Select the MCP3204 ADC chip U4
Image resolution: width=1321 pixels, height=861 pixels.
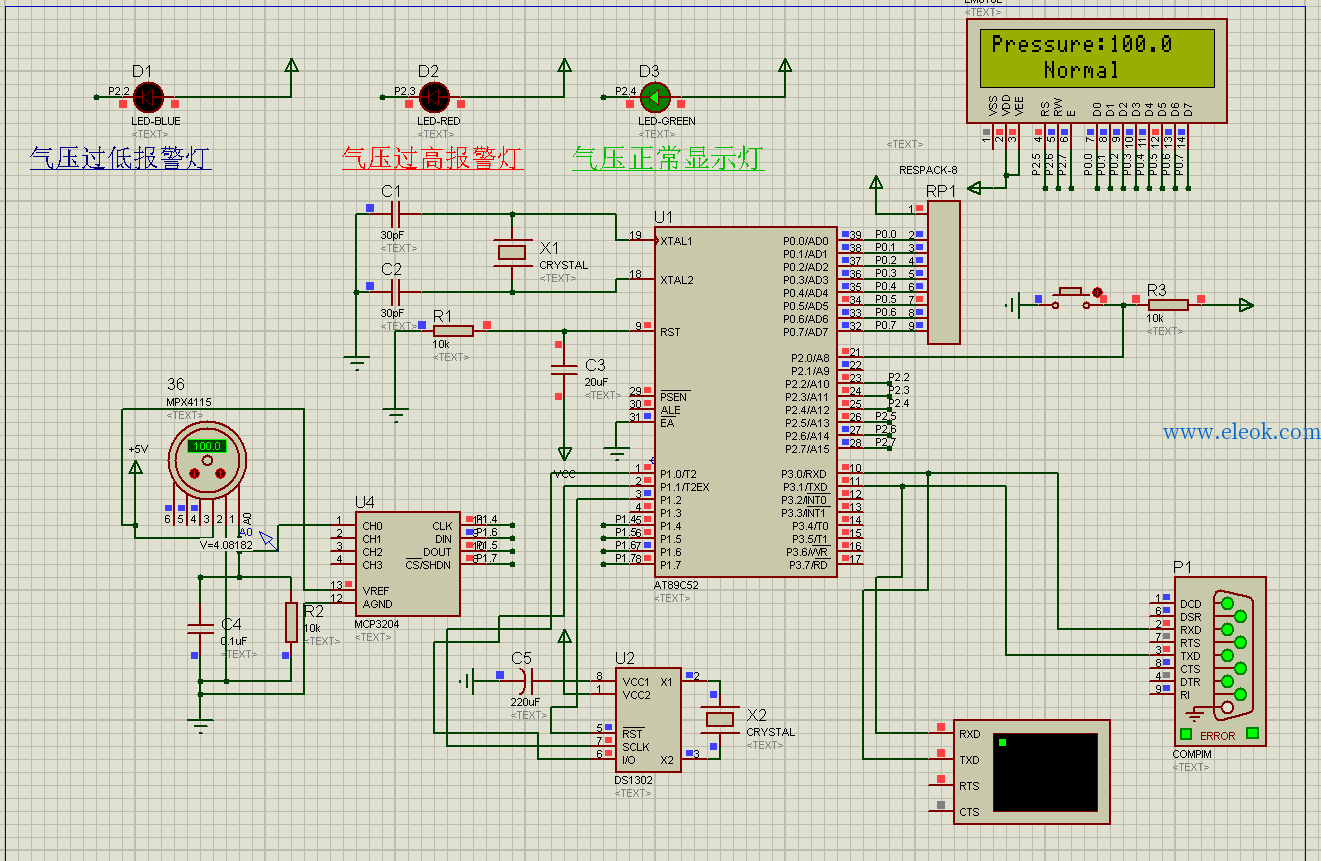(407, 564)
